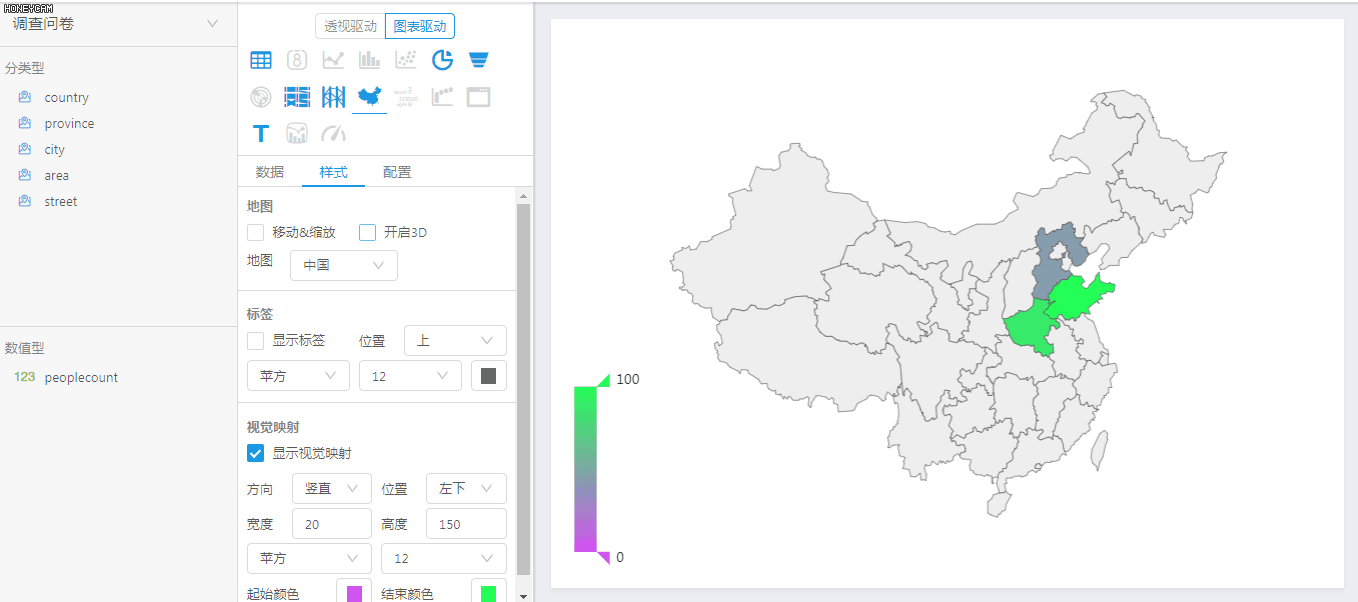Screen dimensions: 1358x602
Task: Click the 宽度 input field
Action: pyautogui.click(x=332, y=524)
